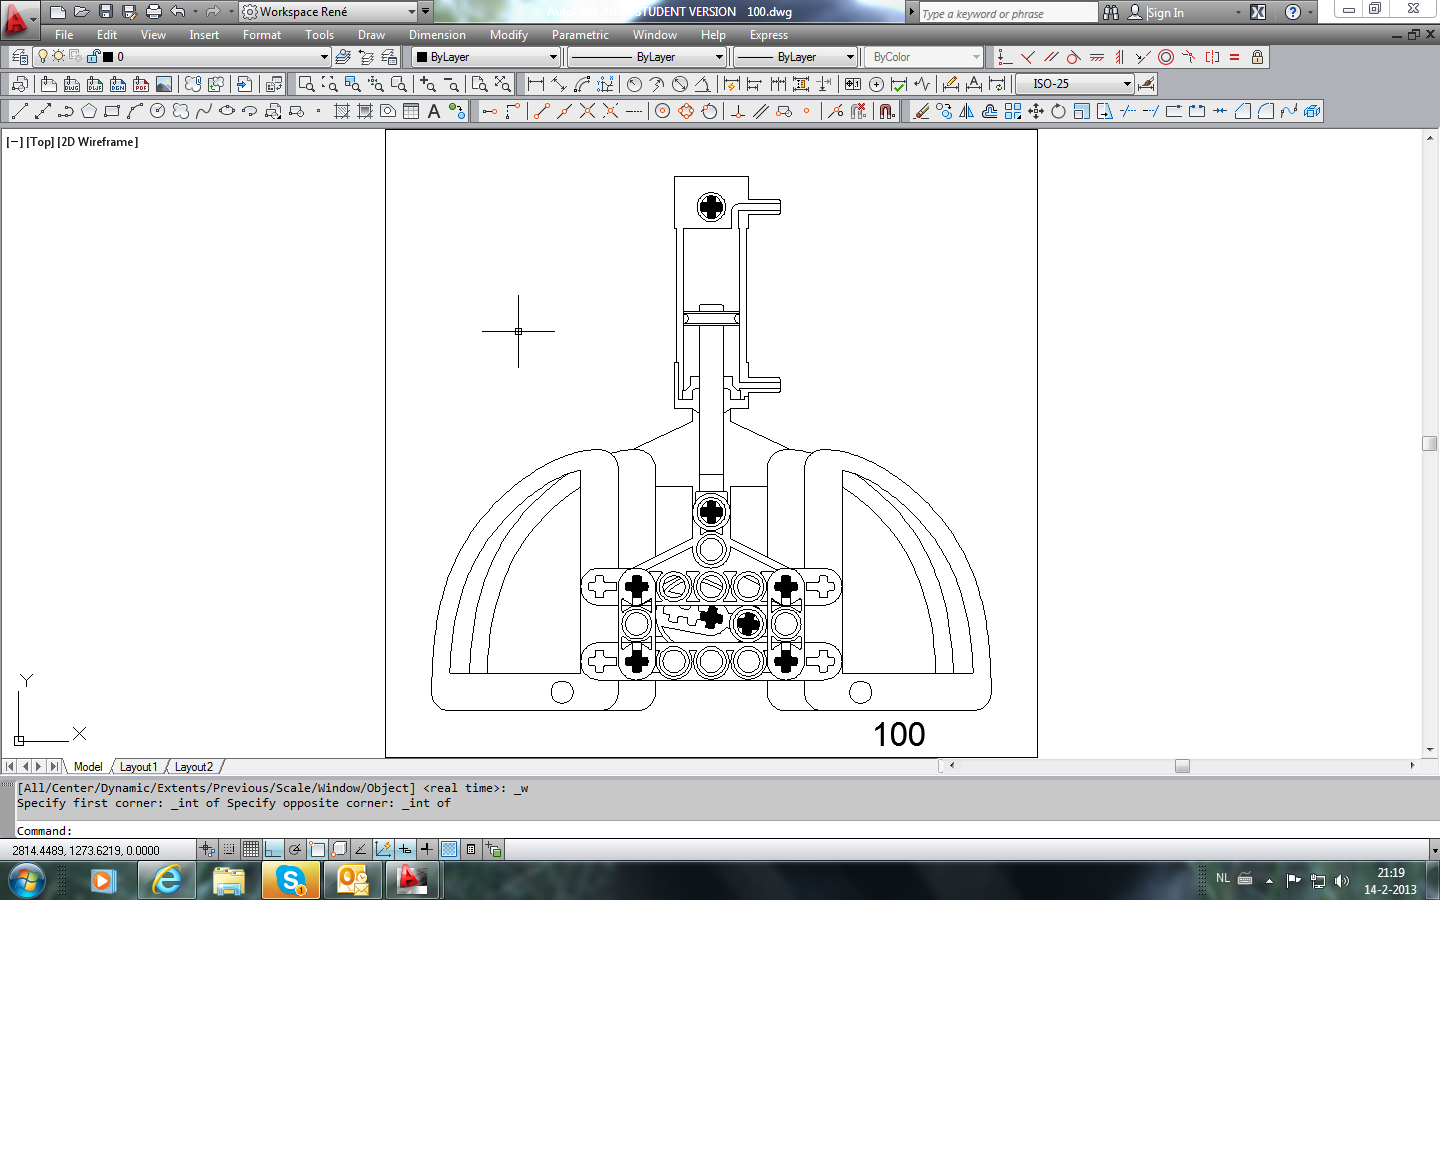The height and width of the screenshot is (1164, 1440).
Task: Select the Mirror tool
Action: 967,111
